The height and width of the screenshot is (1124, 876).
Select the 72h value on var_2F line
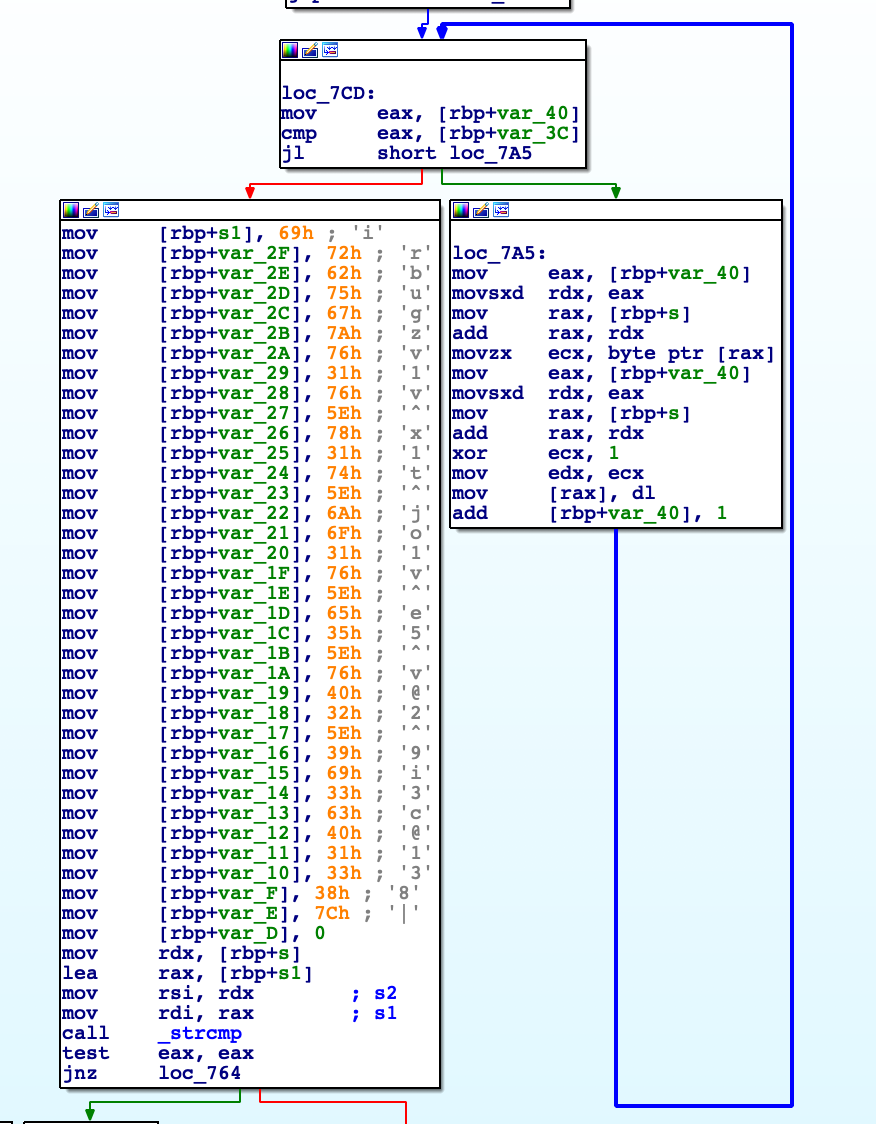tap(344, 253)
